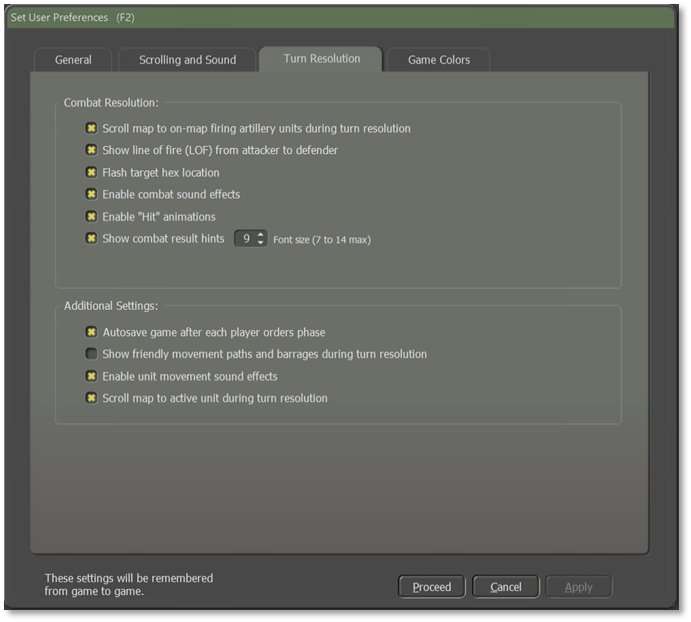The image size is (691, 622).
Task: Increase combat hint font size with up arrow
Action: pyautogui.click(x=261, y=235)
